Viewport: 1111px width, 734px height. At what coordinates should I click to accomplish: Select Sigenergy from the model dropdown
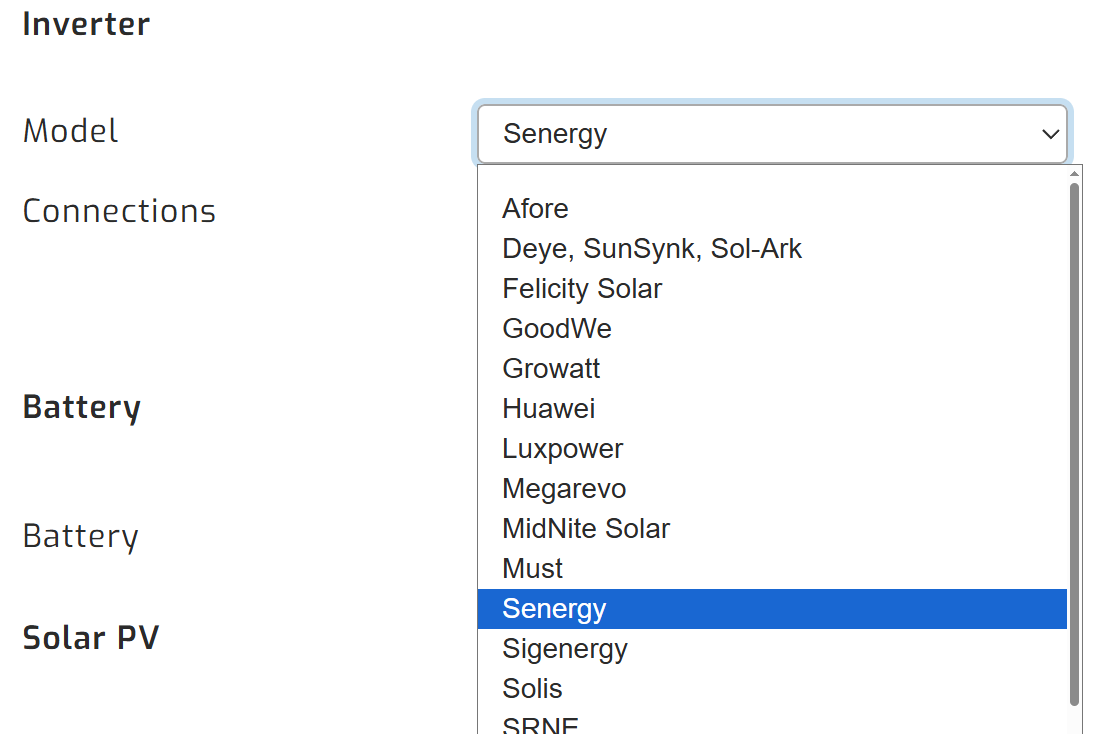[565, 648]
